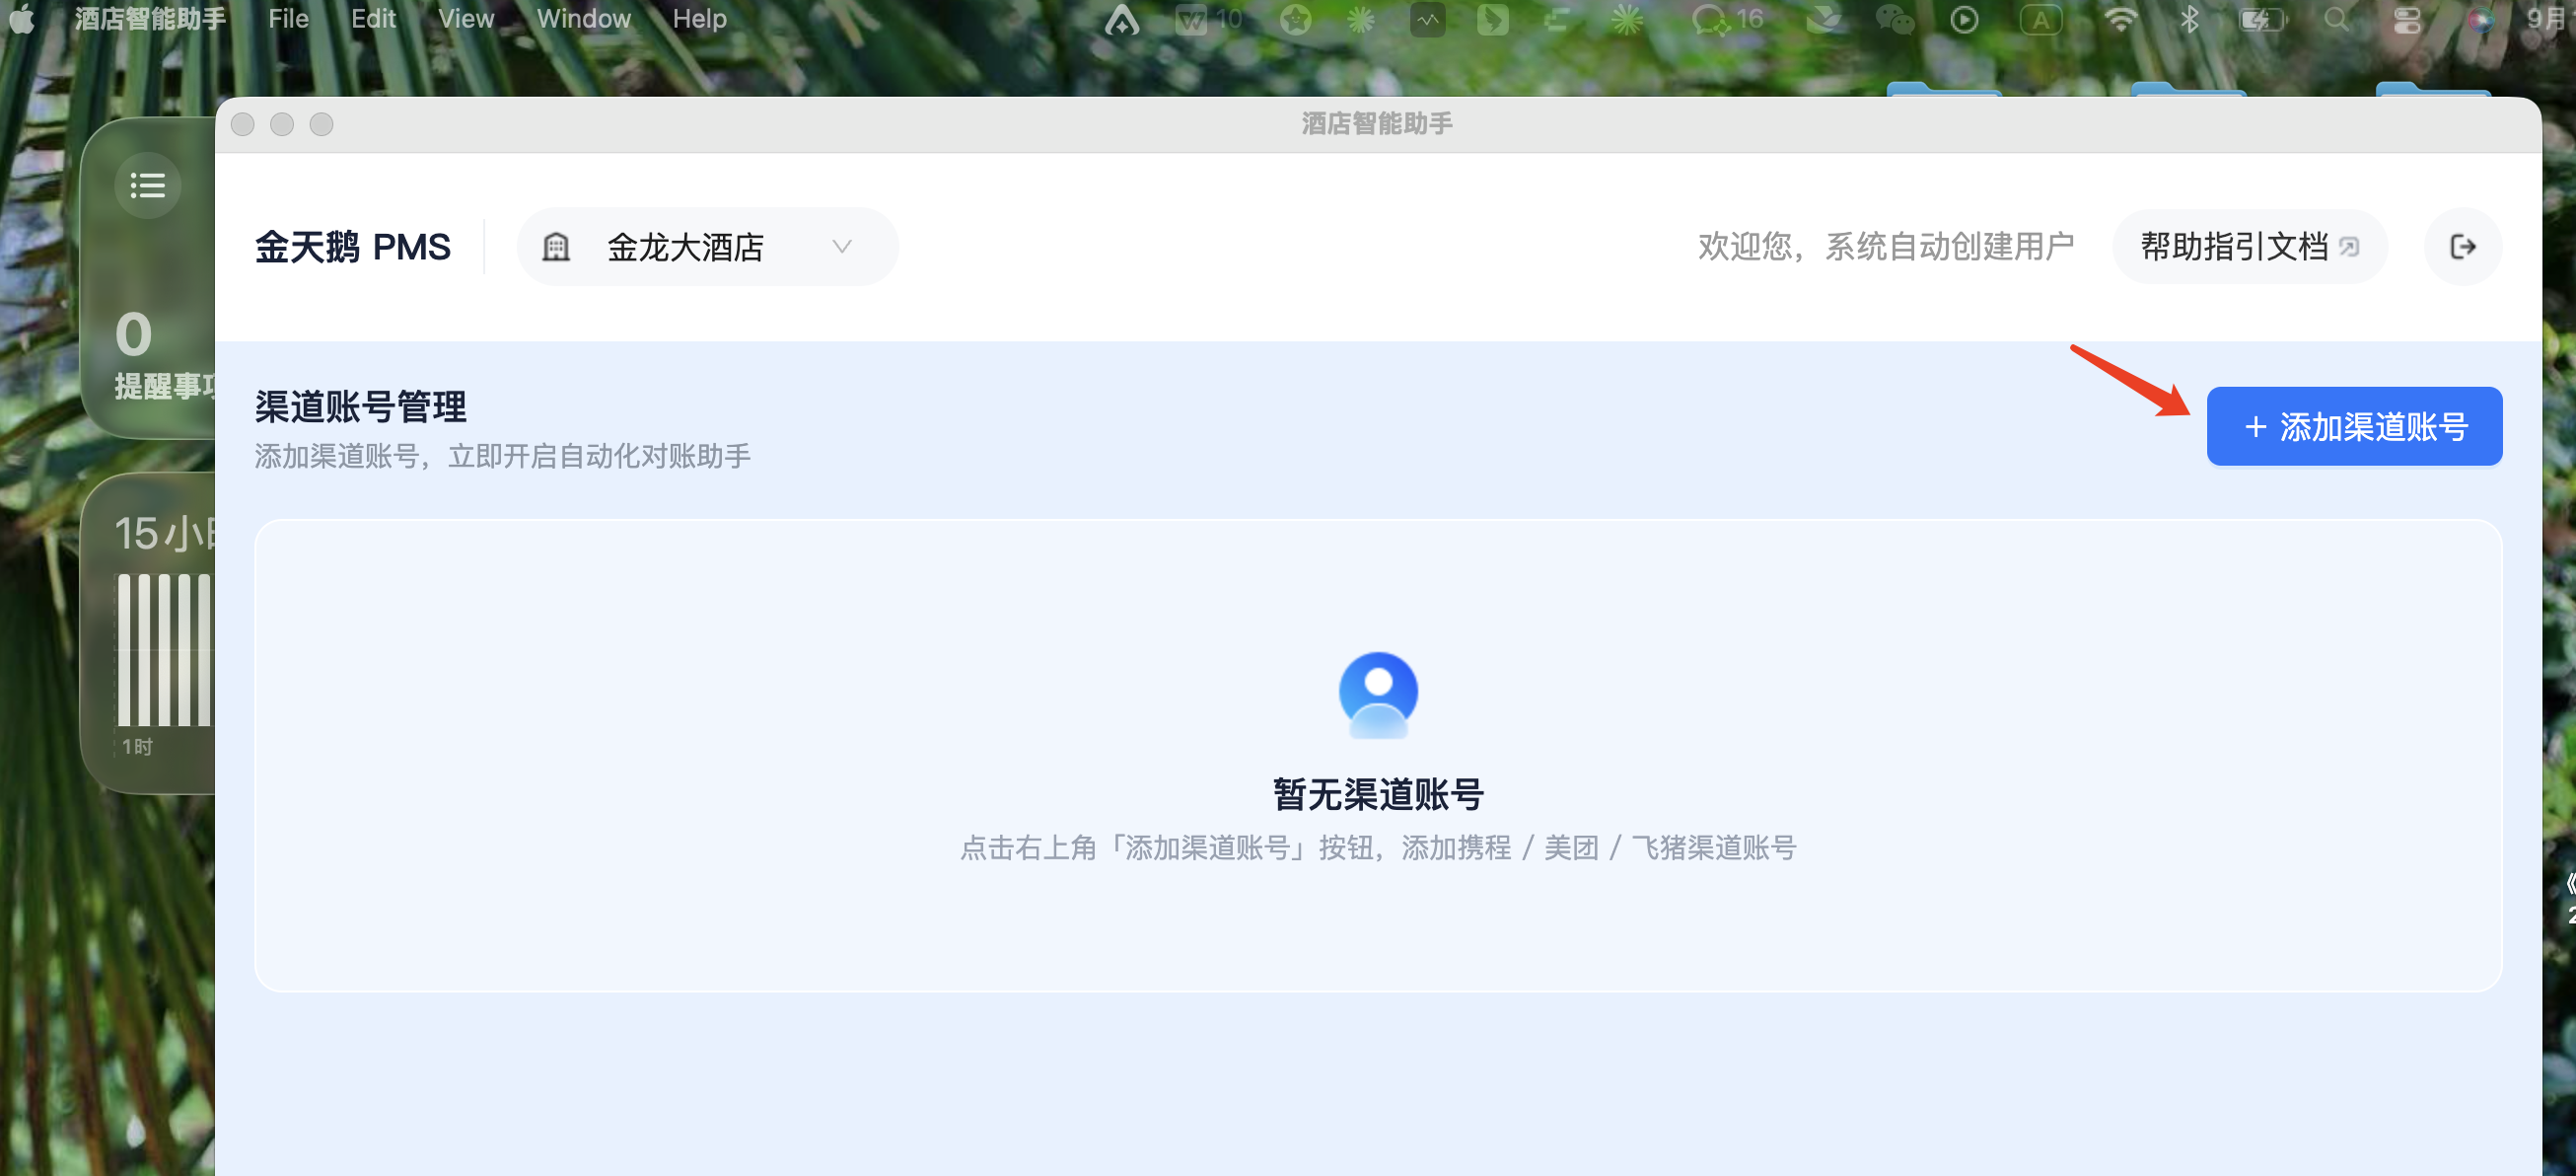Screen dimensions: 2576x1176
Task: Click the blue user avatar icon
Action: (x=1378, y=694)
